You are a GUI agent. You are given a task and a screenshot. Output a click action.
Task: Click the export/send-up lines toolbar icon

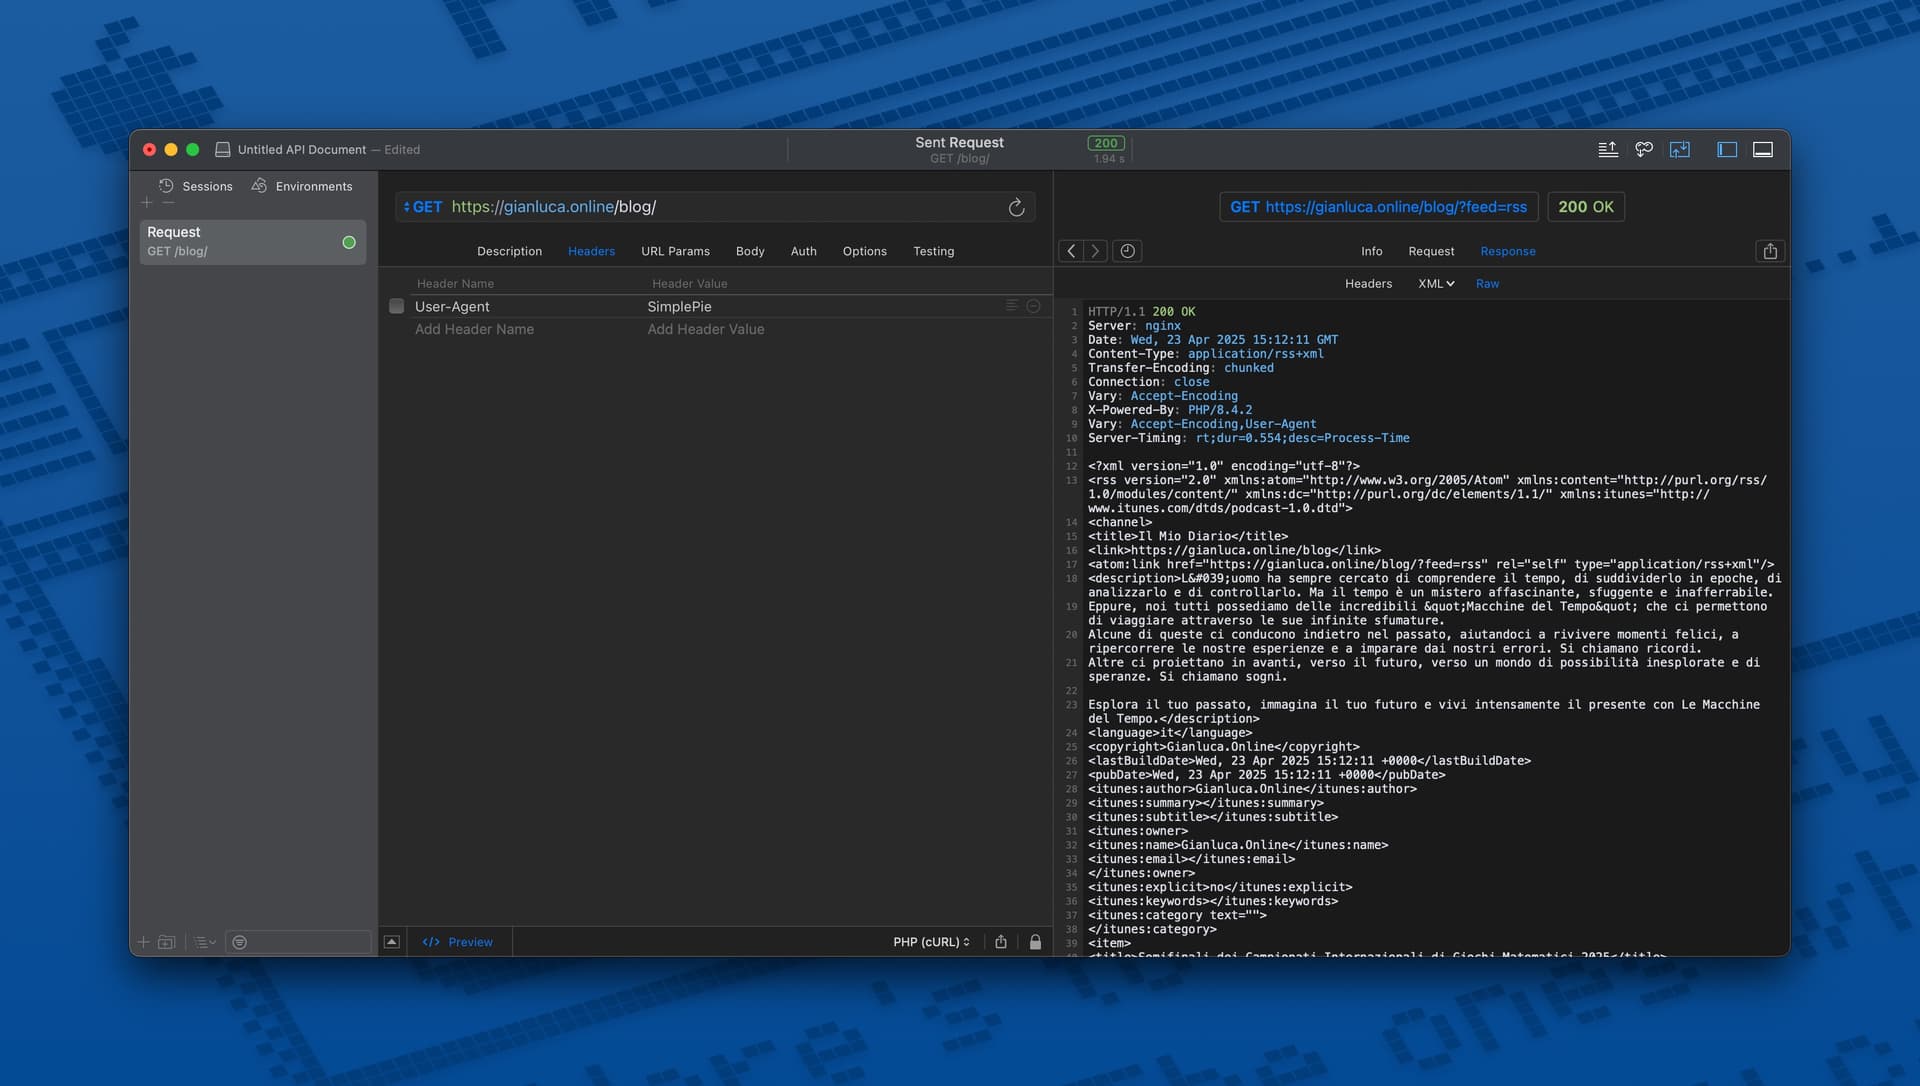pos(1608,149)
